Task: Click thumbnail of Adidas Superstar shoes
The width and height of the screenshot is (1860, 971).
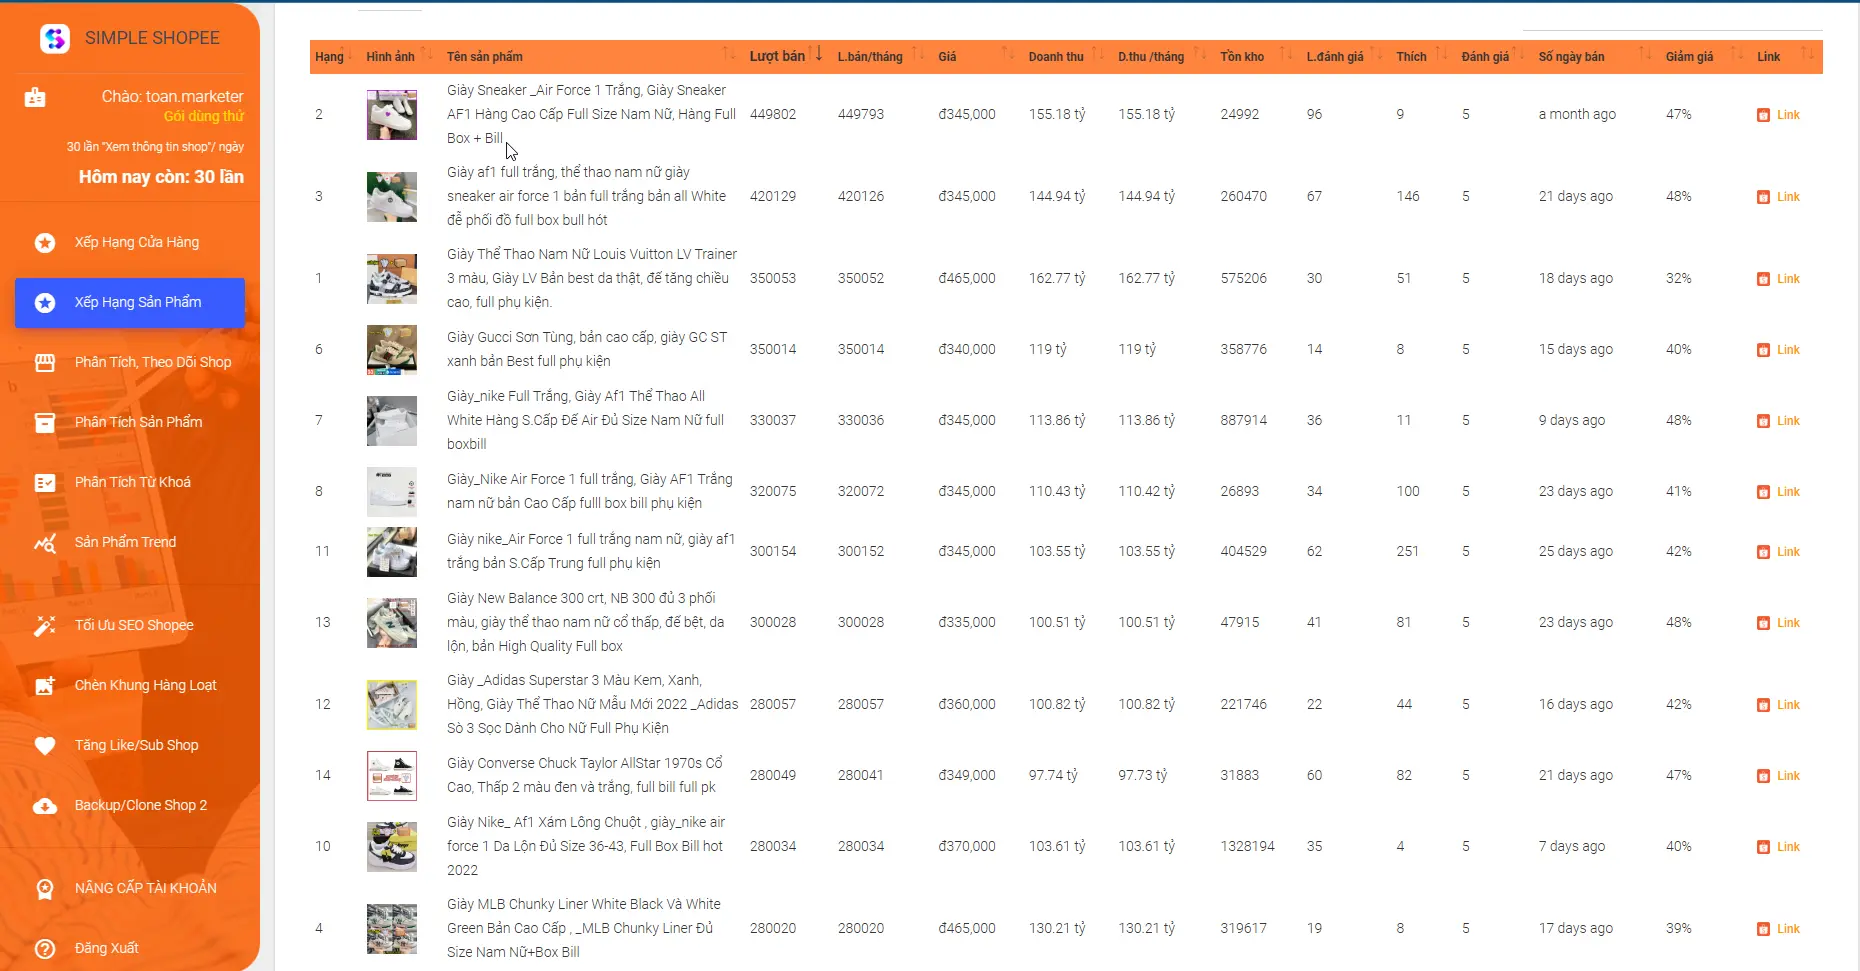Action: point(392,704)
